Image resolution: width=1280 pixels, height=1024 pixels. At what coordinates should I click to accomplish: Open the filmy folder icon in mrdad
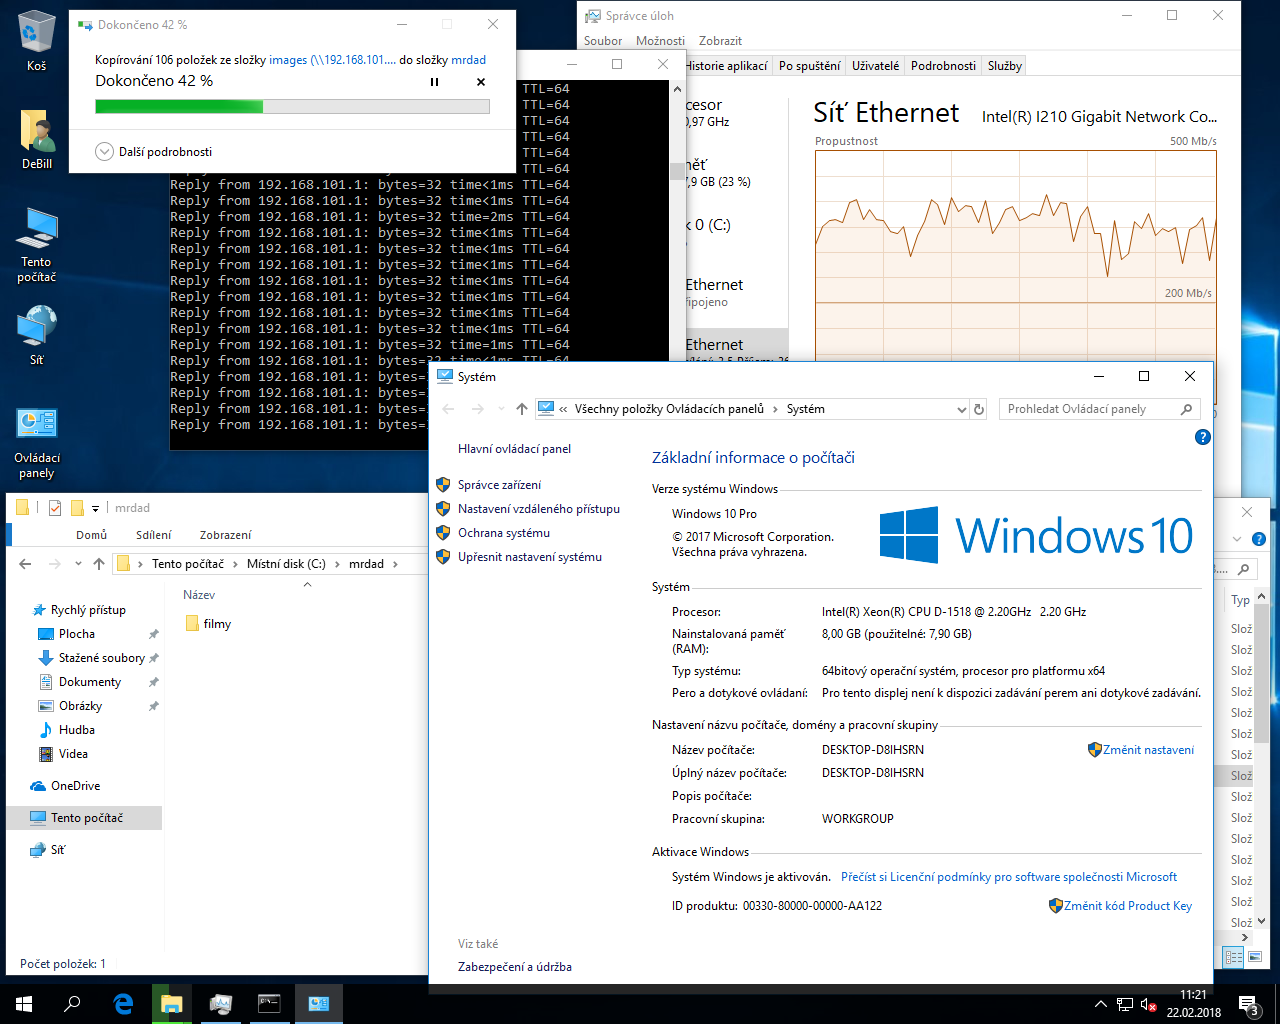click(x=192, y=624)
